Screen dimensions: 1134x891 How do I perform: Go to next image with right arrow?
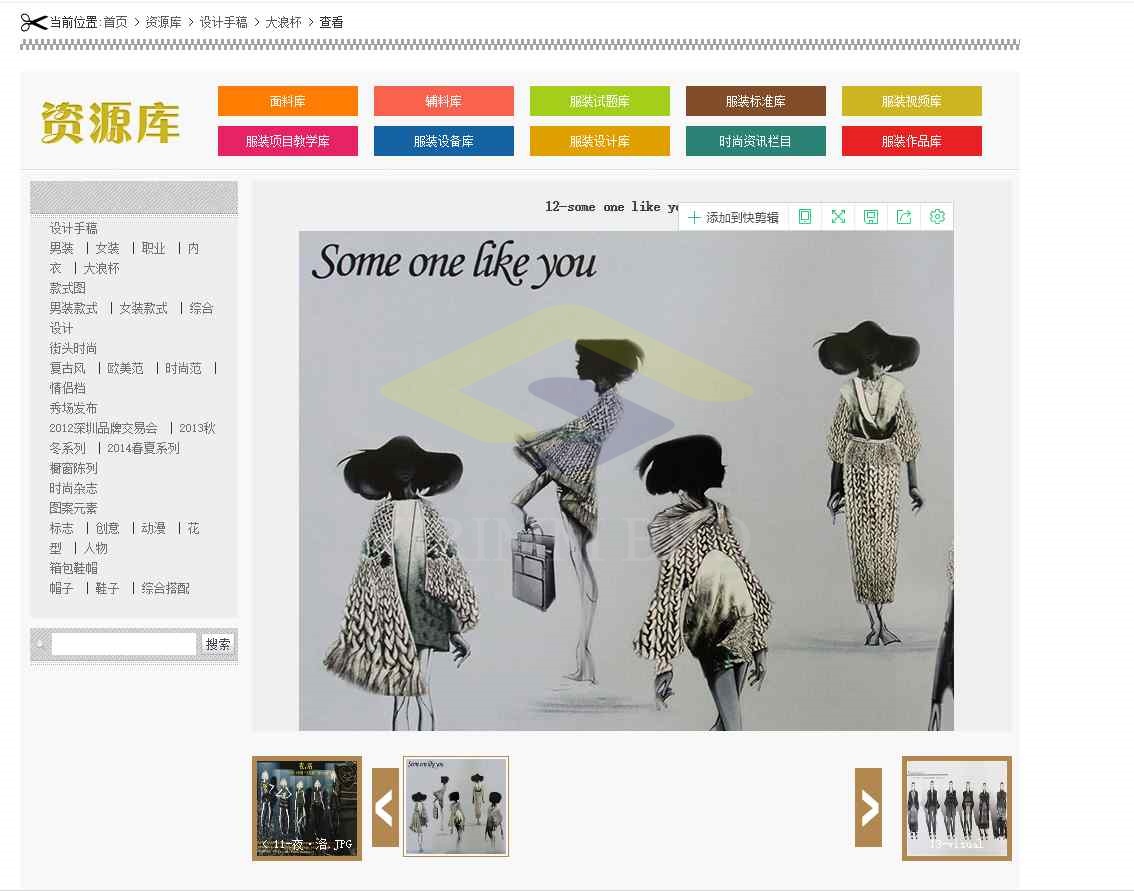click(868, 807)
